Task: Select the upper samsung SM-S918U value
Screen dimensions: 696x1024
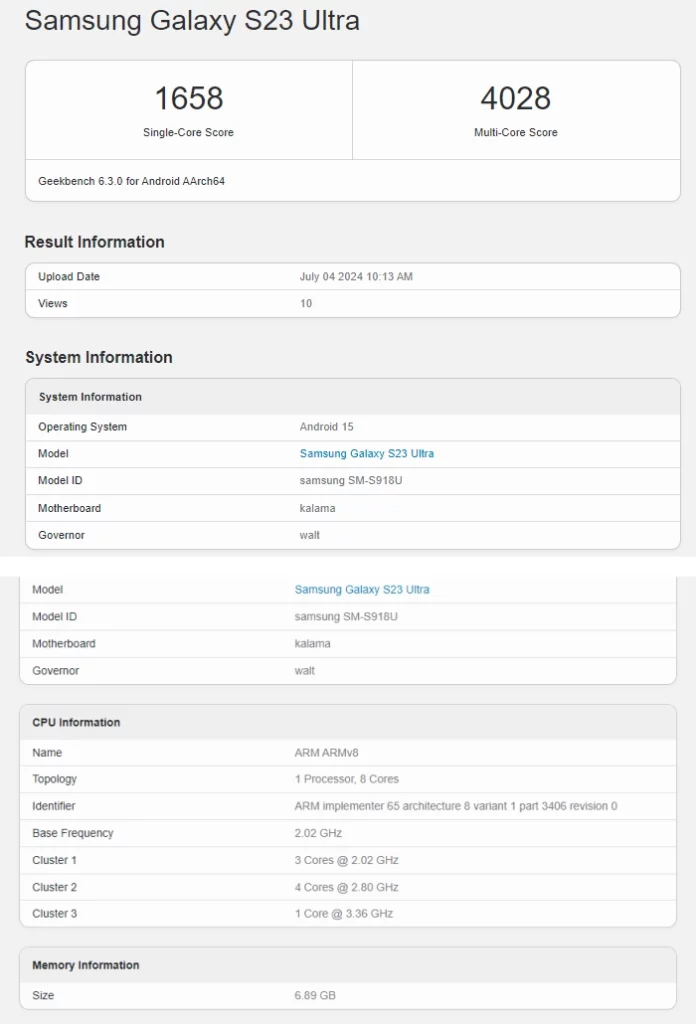Action: pos(351,480)
